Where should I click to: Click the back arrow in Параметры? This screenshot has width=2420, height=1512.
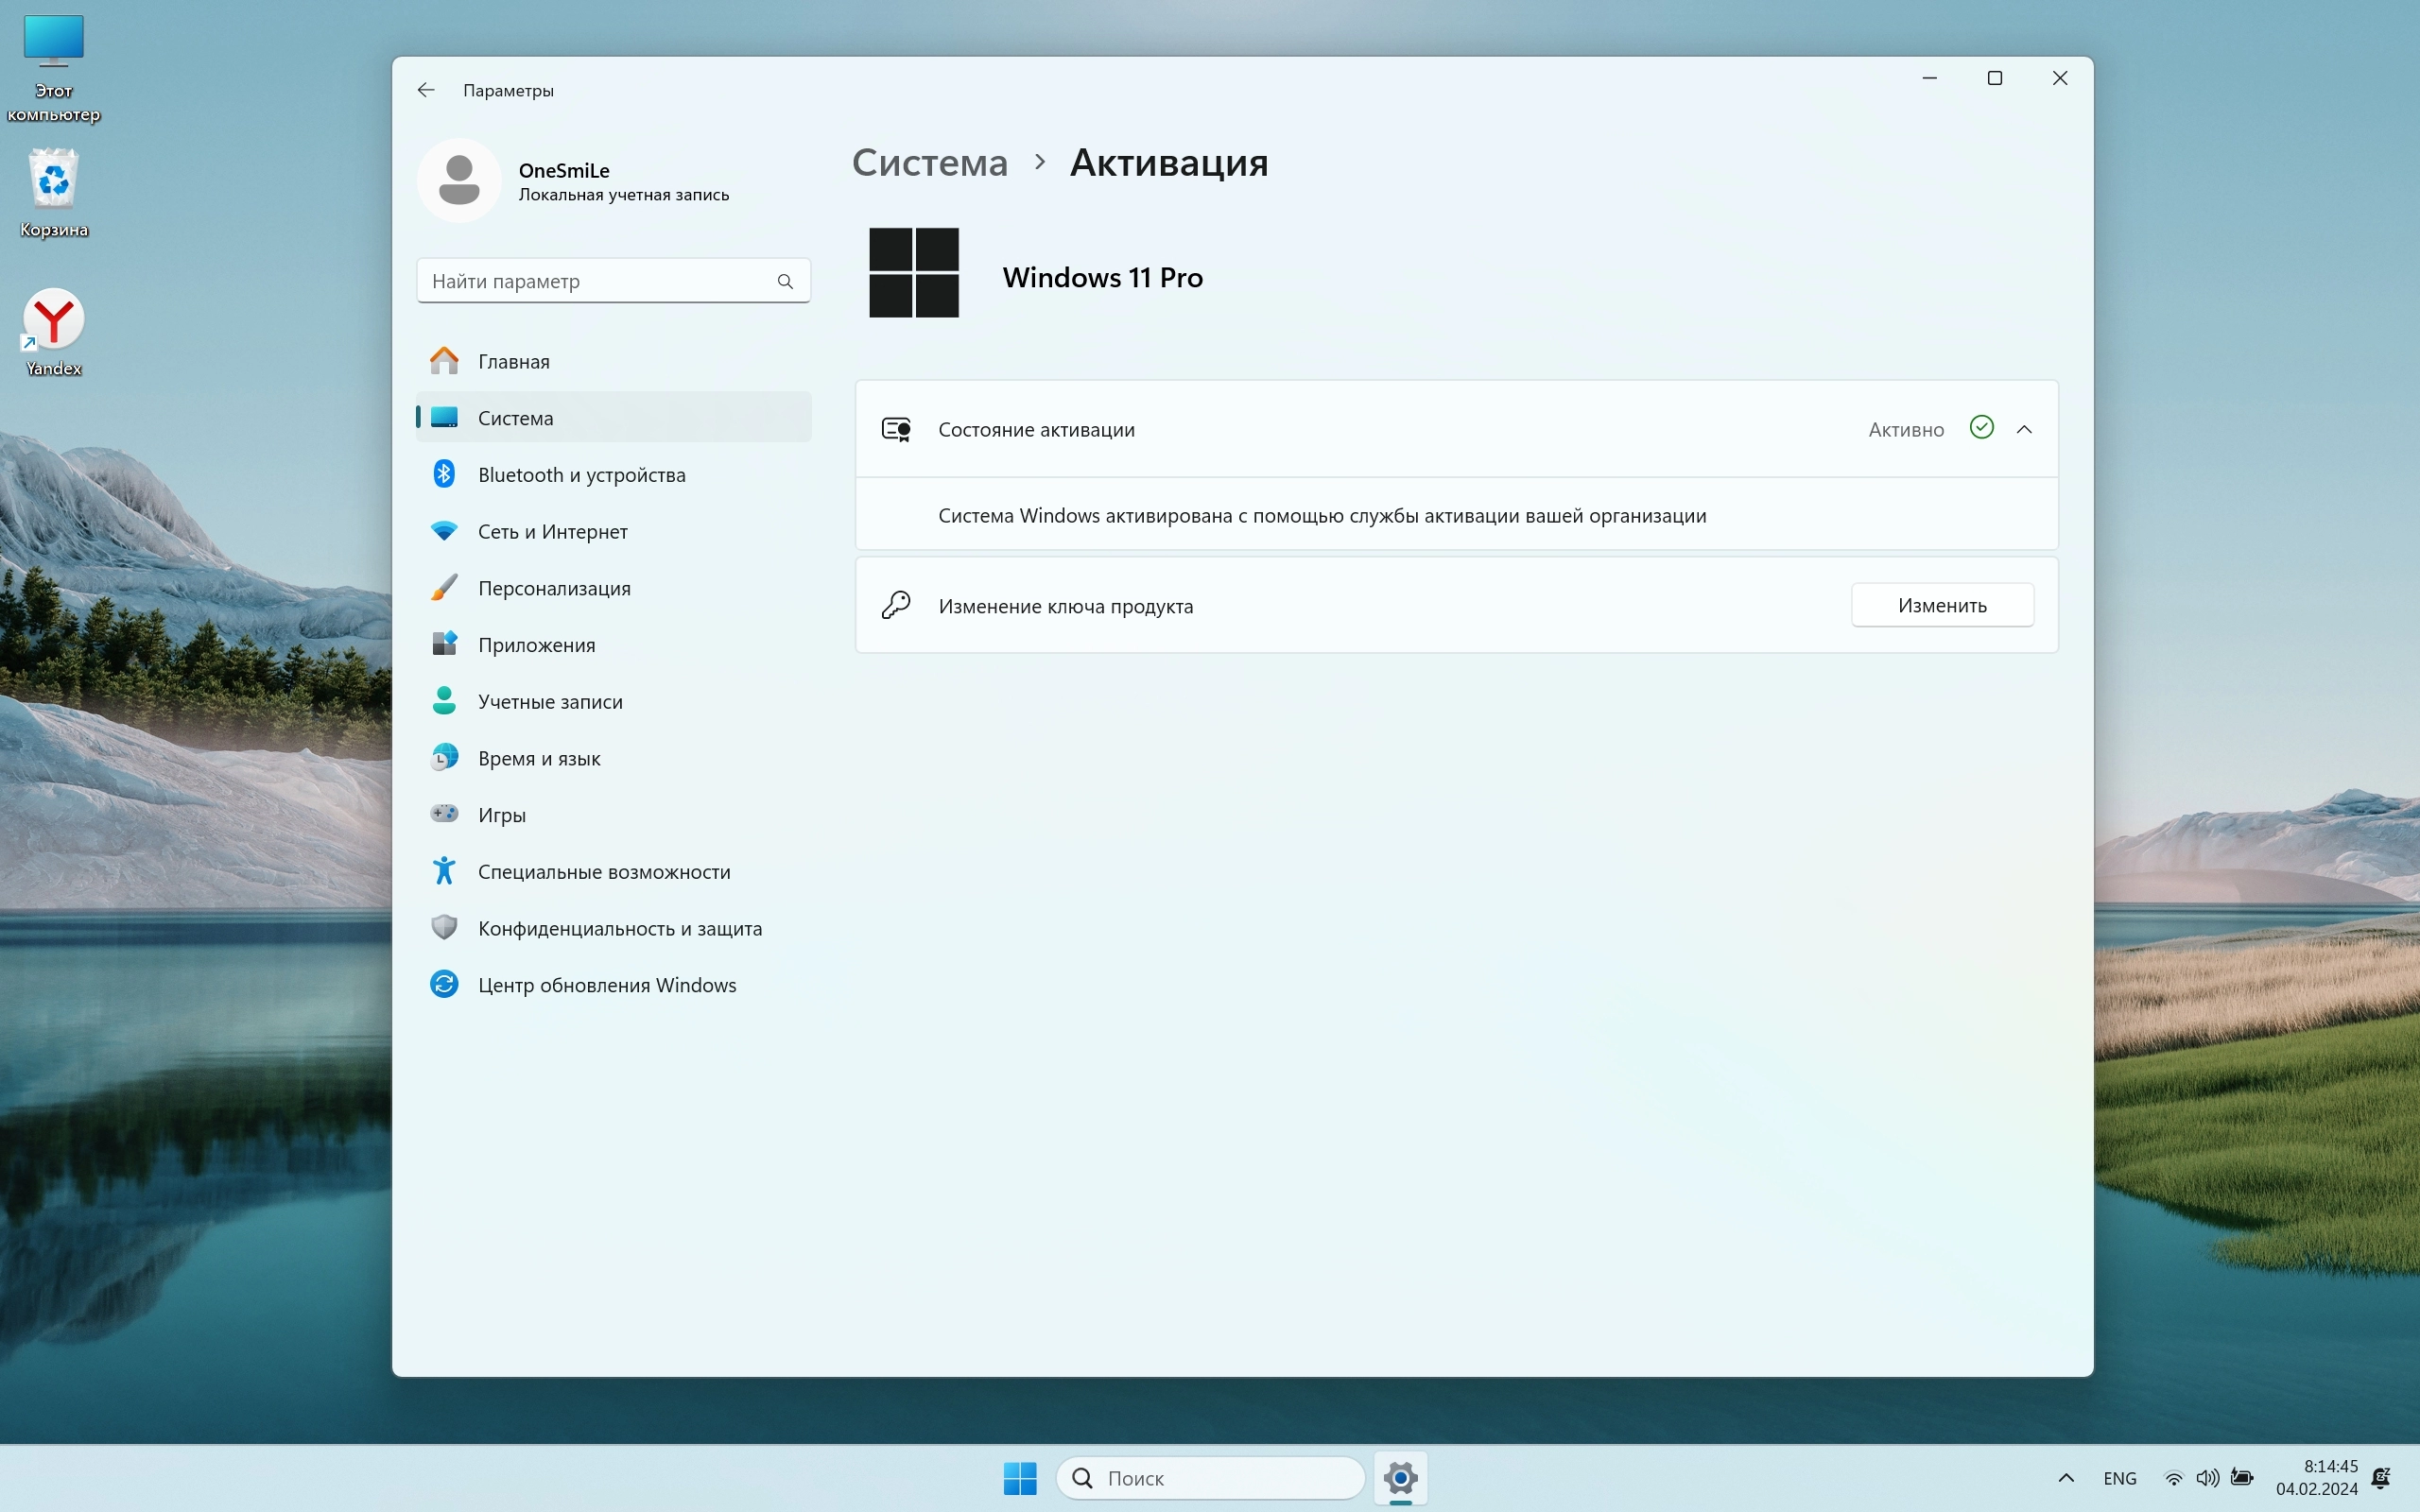coord(426,90)
